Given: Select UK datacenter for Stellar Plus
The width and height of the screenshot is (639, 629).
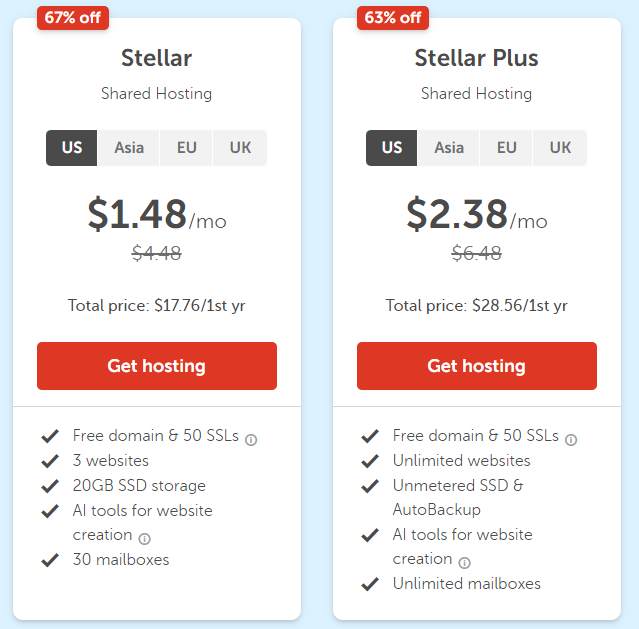Looking at the screenshot, I should tap(560, 148).
